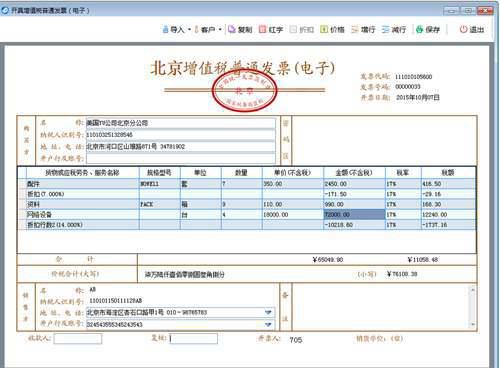Viewport: 500px width, 368px height.
Task: Click the 12240.00 tax amount cell
Action: (x=448, y=214)
